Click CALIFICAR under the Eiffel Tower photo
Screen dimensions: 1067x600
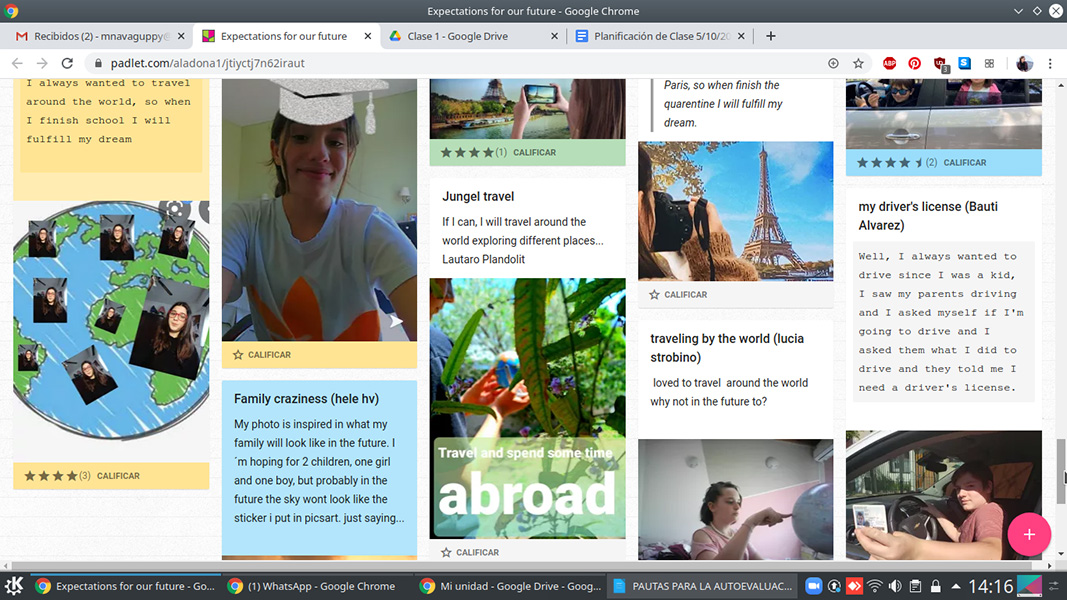coord(685,295)
